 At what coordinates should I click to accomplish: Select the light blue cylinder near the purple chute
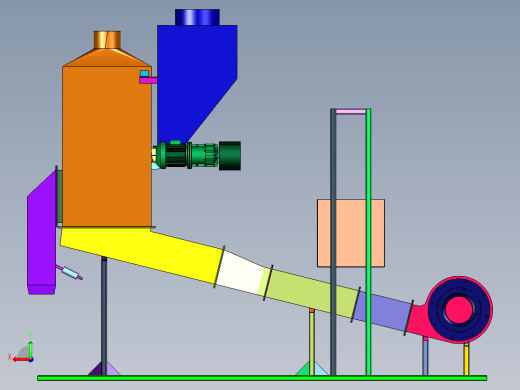tap(71, 273)
